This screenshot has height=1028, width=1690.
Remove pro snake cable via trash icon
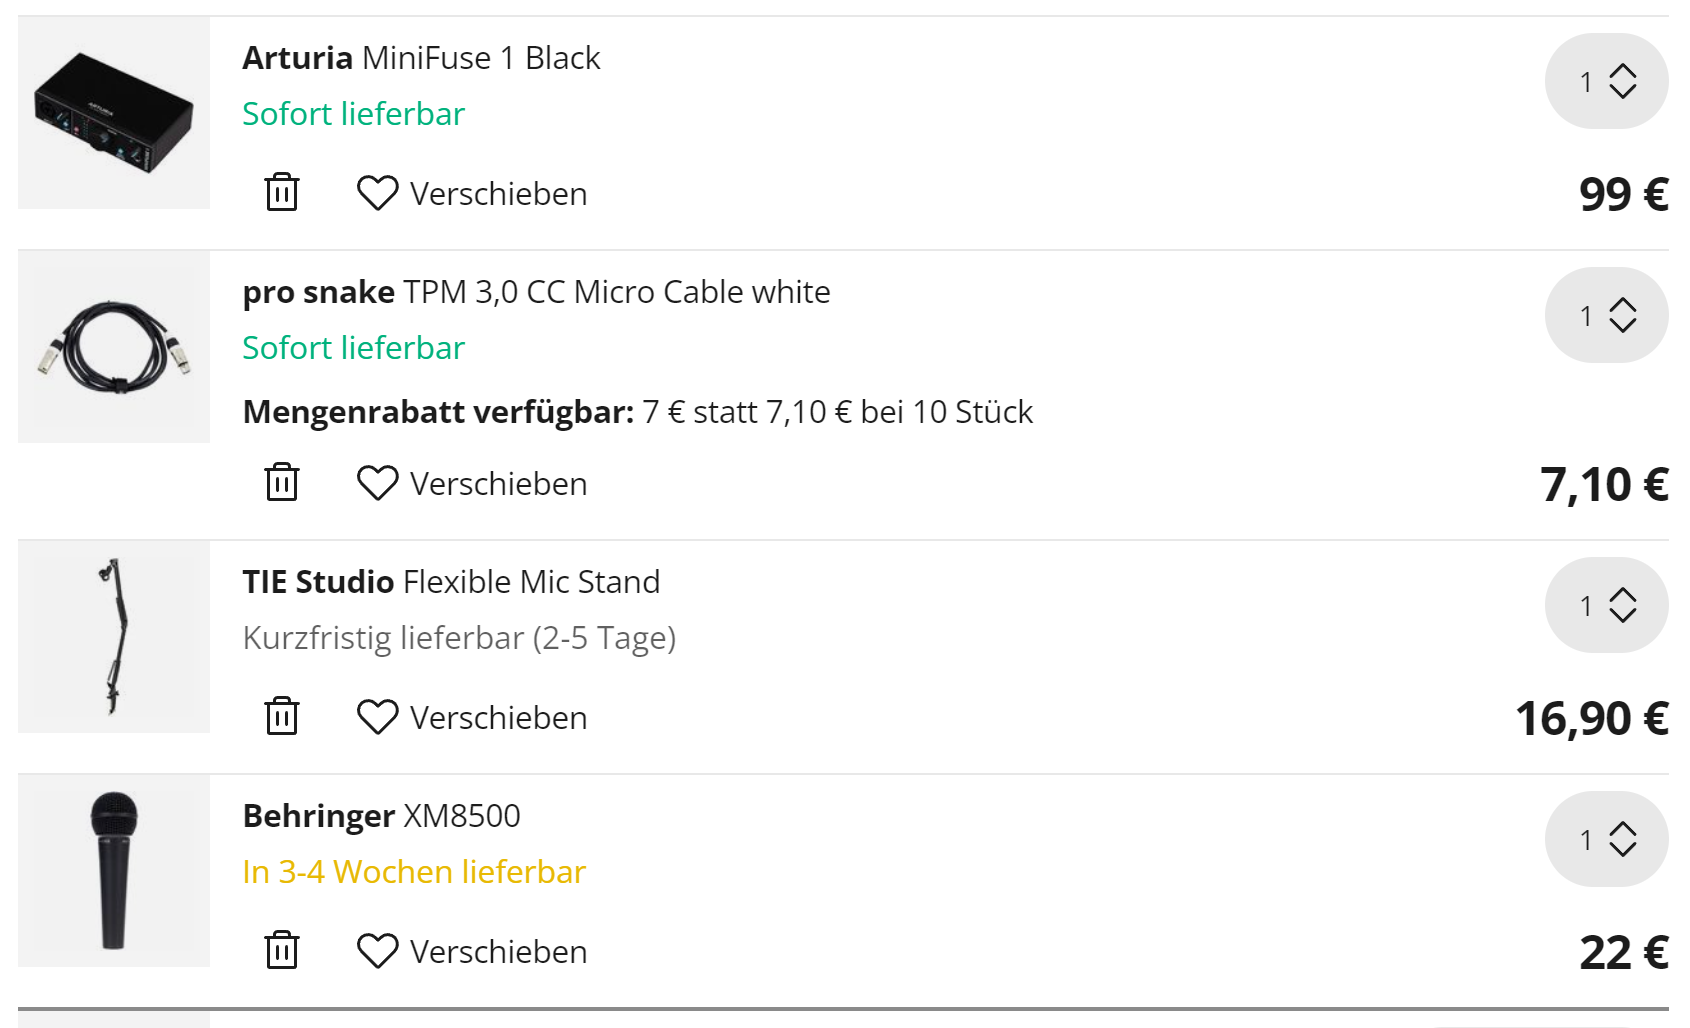[x=282, y=482]
